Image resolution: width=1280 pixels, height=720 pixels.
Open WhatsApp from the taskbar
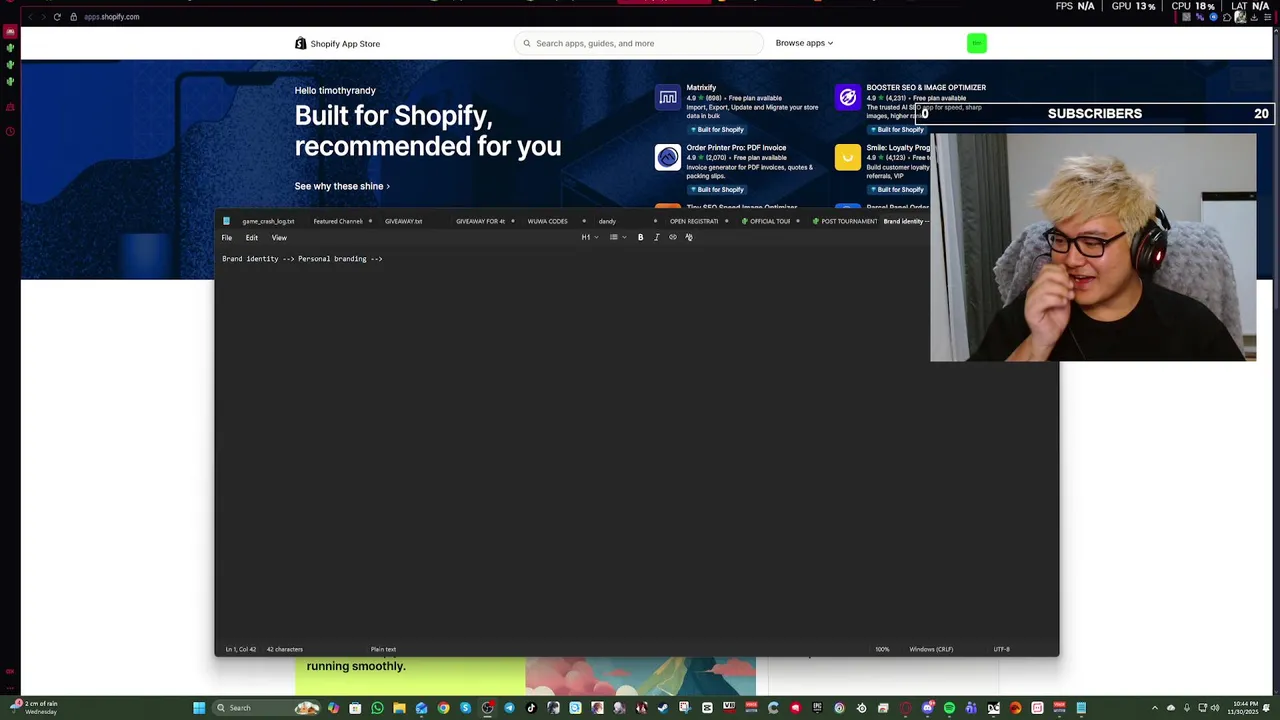377,708
